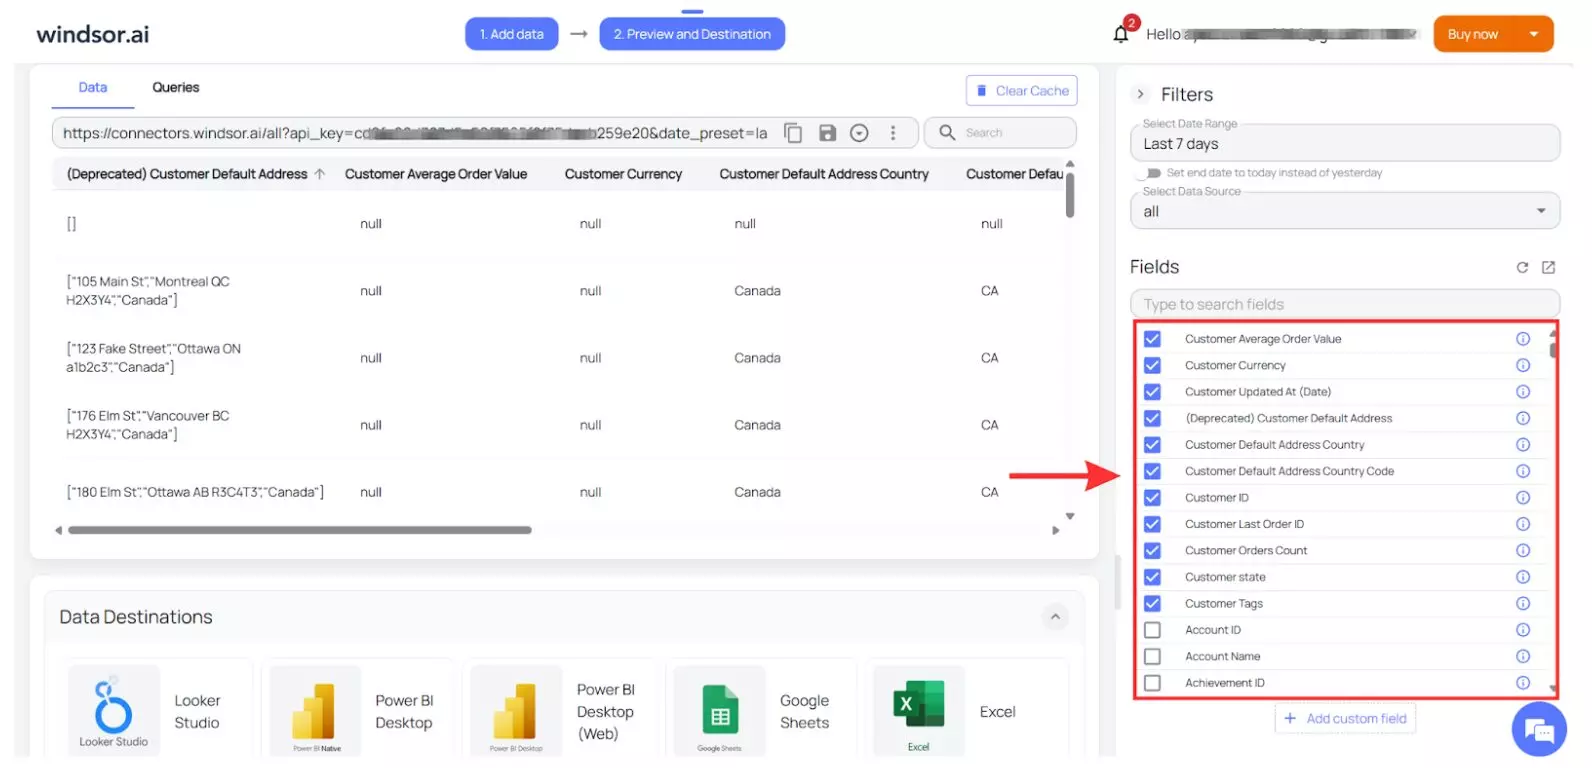Viewport: 1592px width, 768px height.
Task: Show info for Customer Updated At (Date)
Action: (x=1523, y=392)
